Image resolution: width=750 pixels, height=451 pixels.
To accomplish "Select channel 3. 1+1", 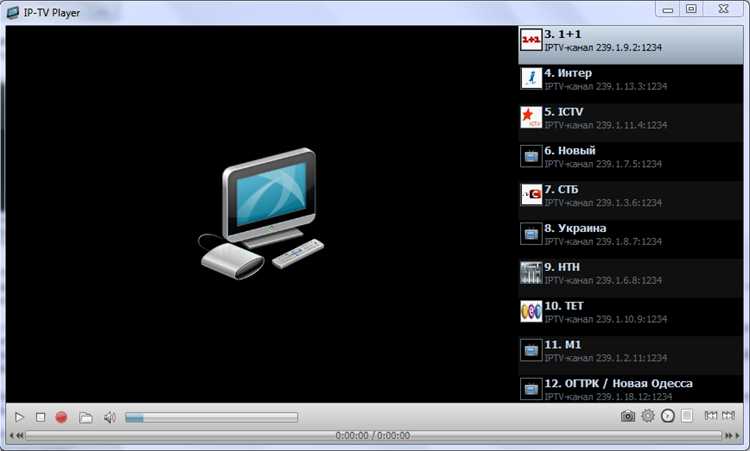I will tap(631, 45).
